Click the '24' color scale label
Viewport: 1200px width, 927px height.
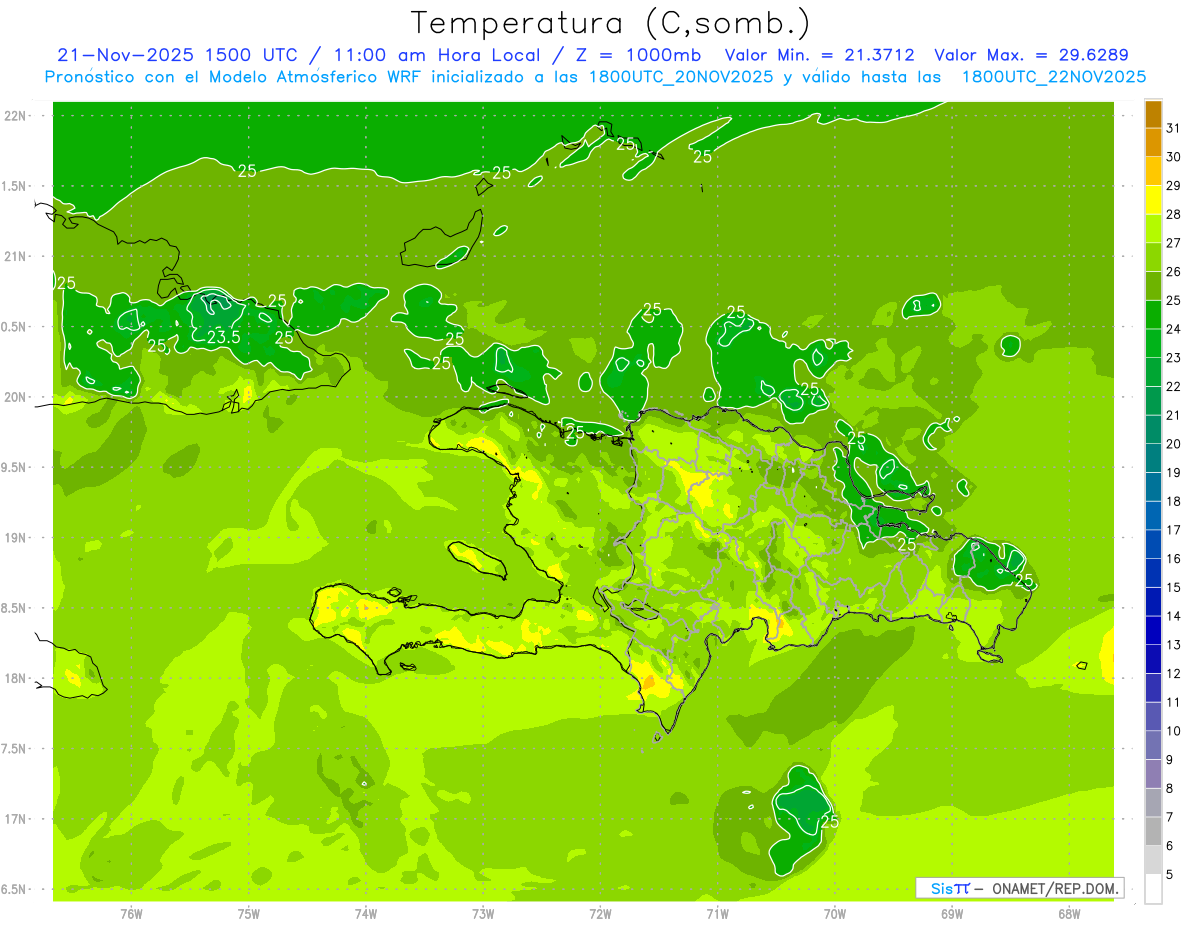coord(1173,329)
